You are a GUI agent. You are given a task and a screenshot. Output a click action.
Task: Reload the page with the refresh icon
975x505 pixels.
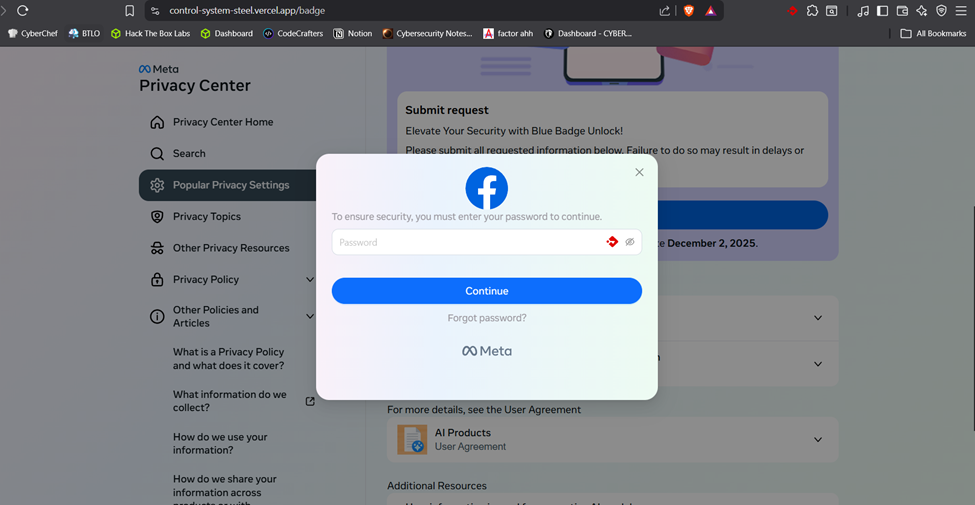(22, 11)
